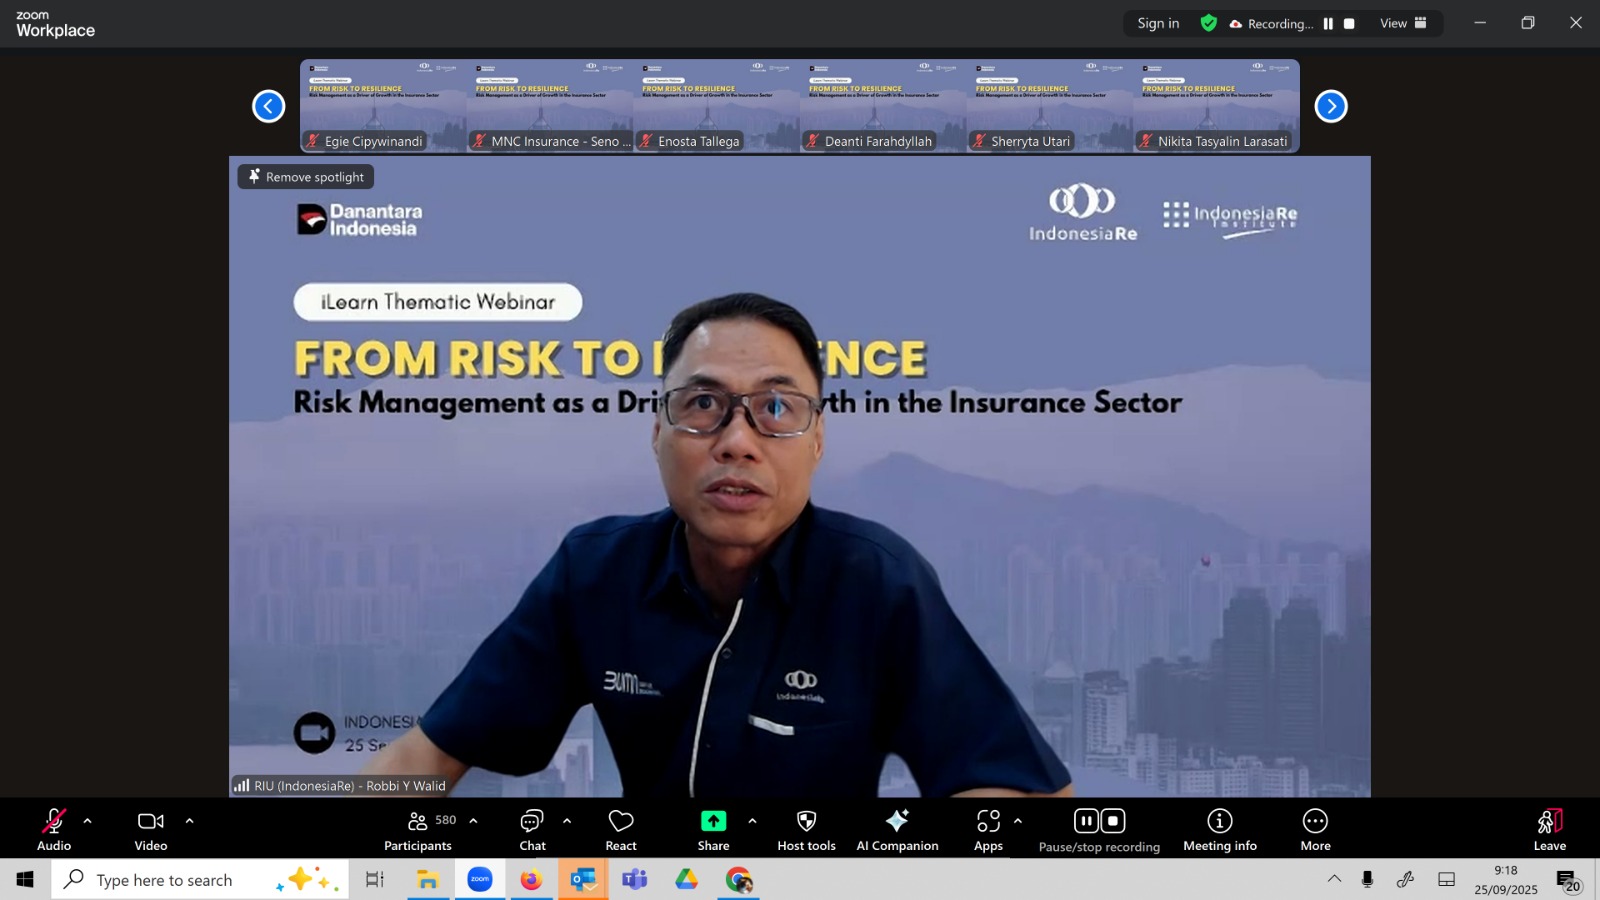This screenshot has width=1600, height=900.
Task: Click the Sign in button
Action: 1158,23
